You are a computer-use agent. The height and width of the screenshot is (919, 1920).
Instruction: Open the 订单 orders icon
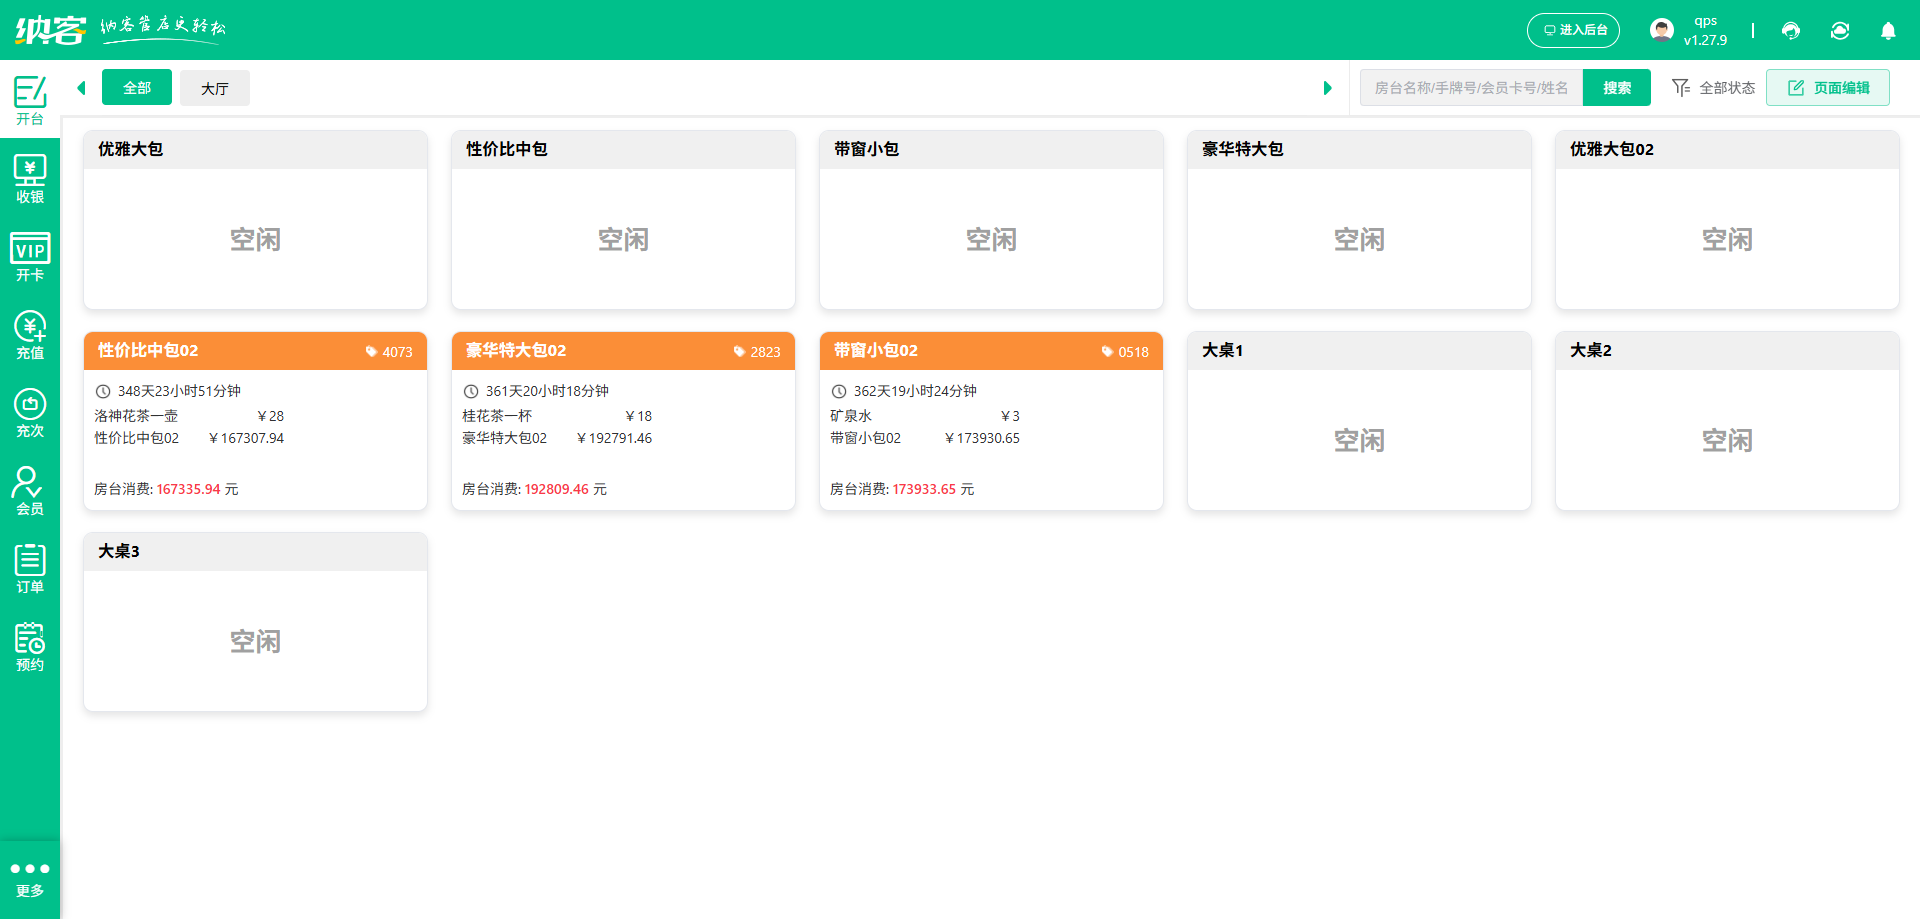(30, 568)
